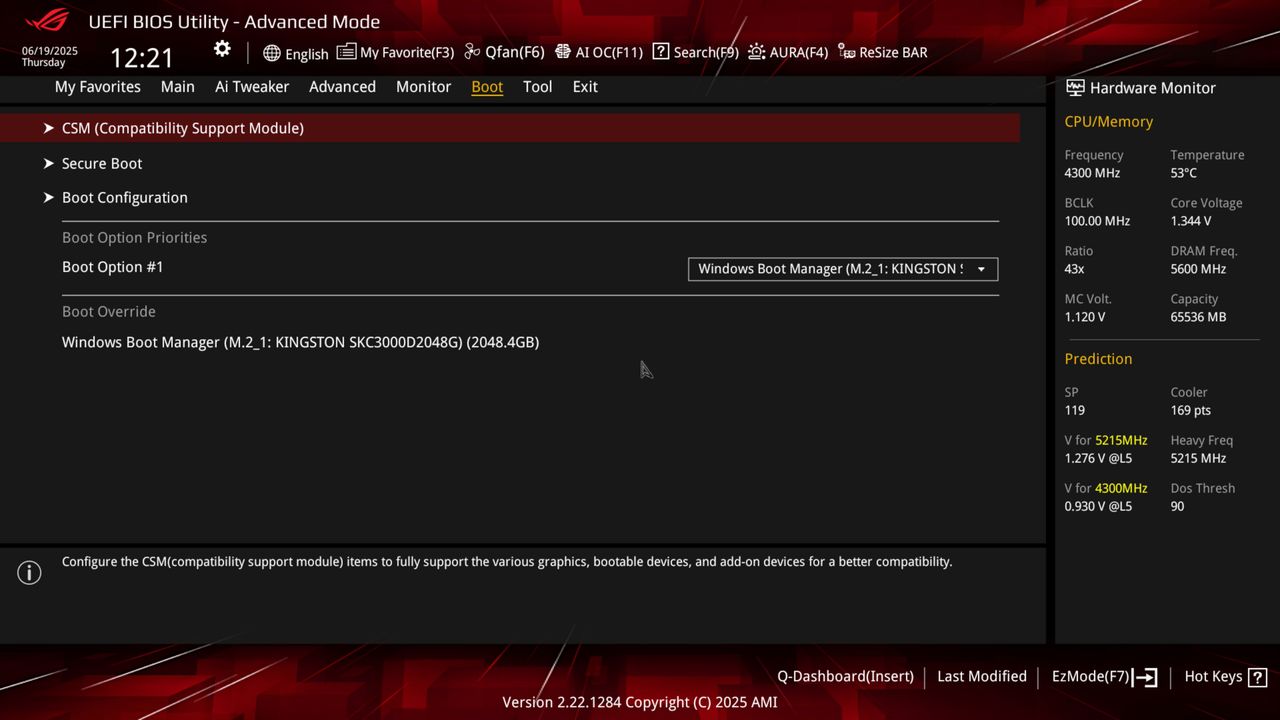This screenshot has height=720, width=1280.
Task: Launch AI OC overclocking tool
Action: [x=599, y=51]
